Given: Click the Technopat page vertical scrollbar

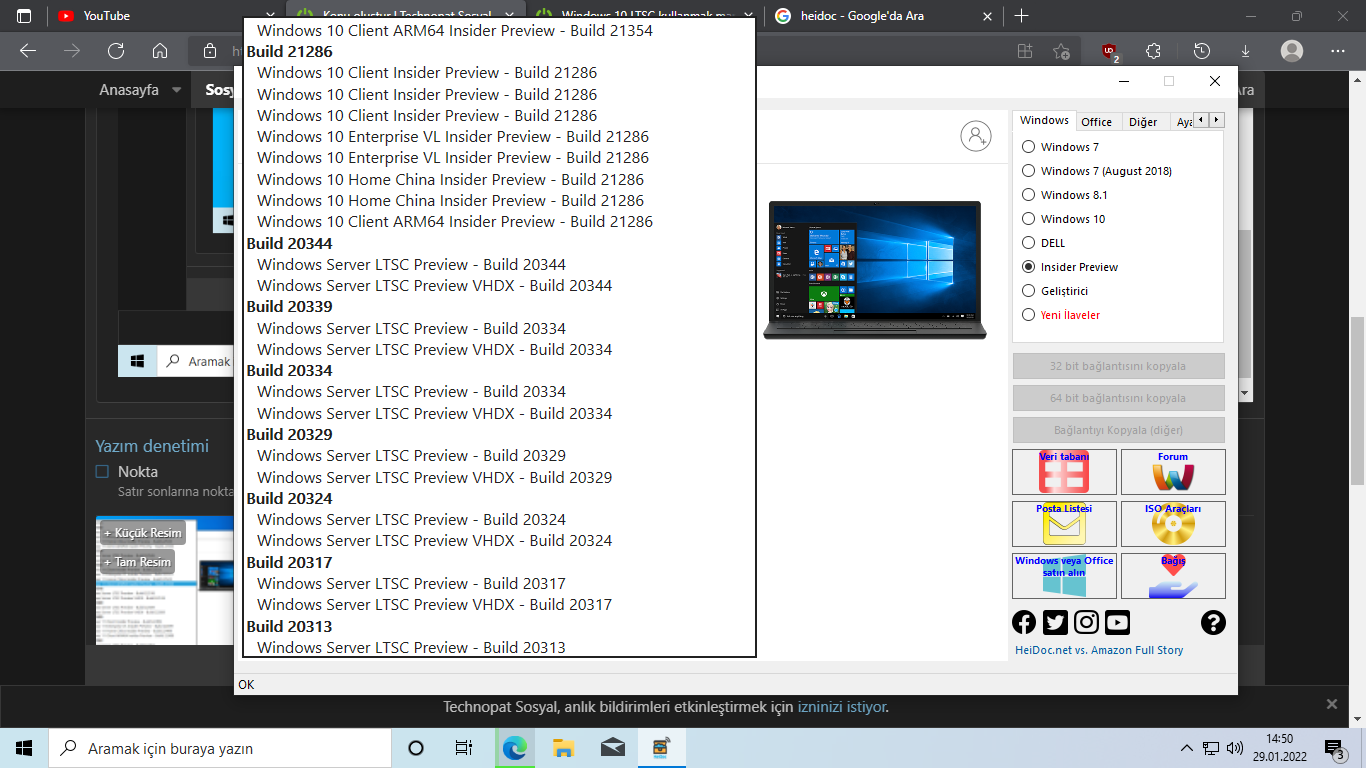Looking at the screenshot, I should 1357,399.
